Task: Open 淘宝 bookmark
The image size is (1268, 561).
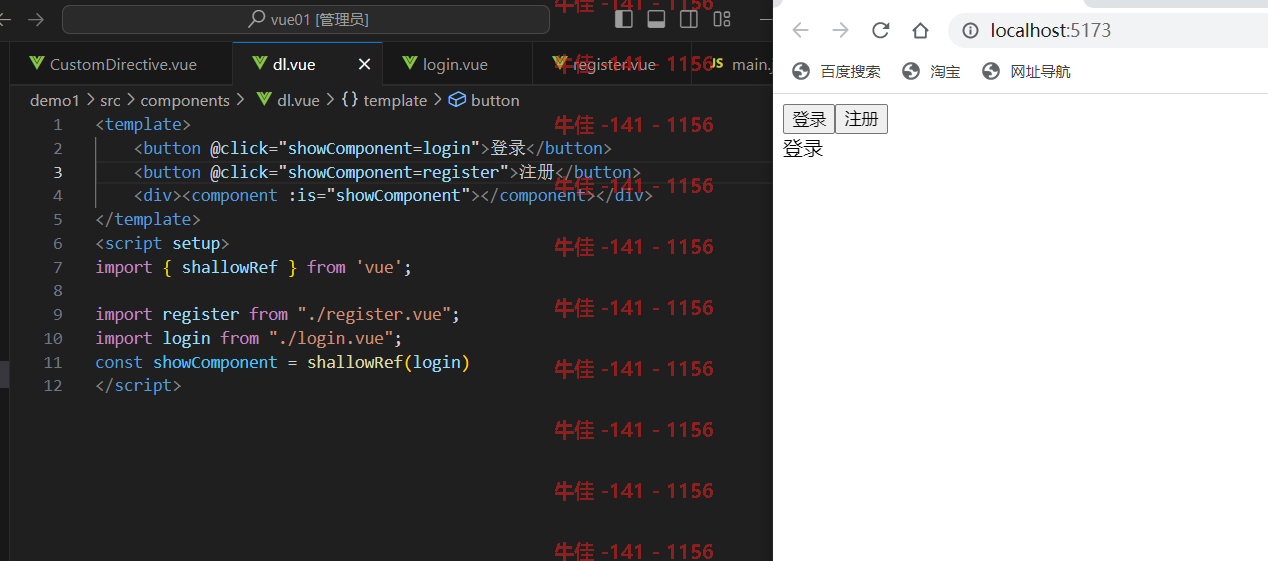Action: tap(931, 71)
